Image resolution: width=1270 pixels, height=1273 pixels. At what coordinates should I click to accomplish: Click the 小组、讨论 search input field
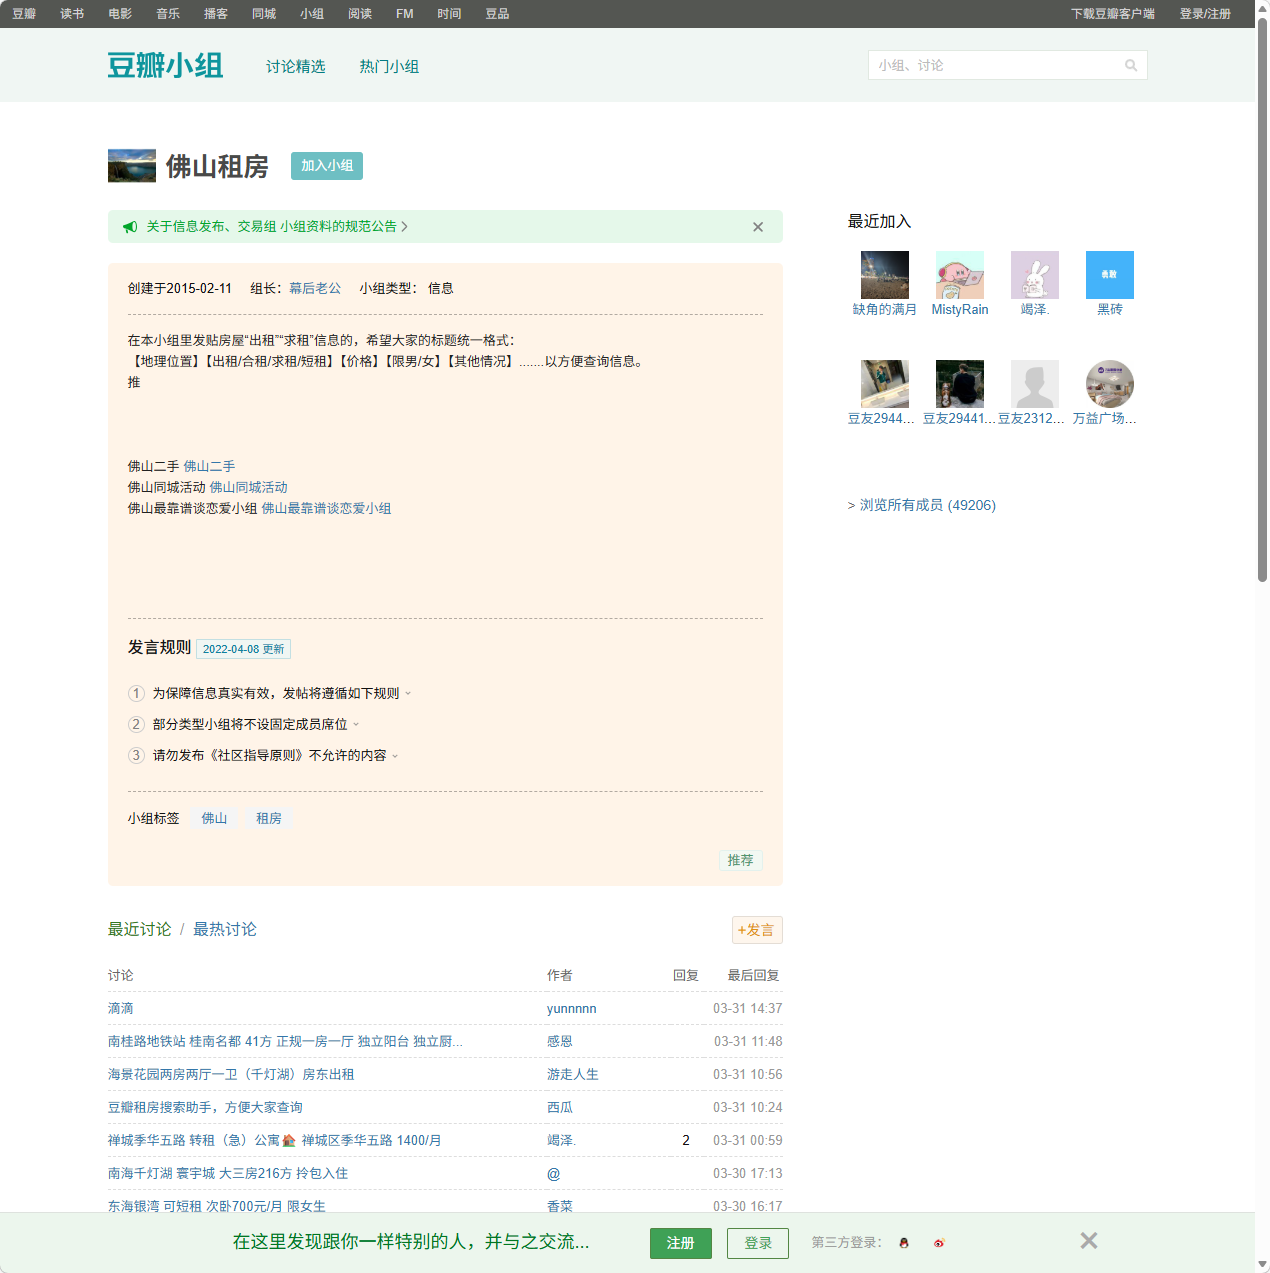[x=990, y=64]
